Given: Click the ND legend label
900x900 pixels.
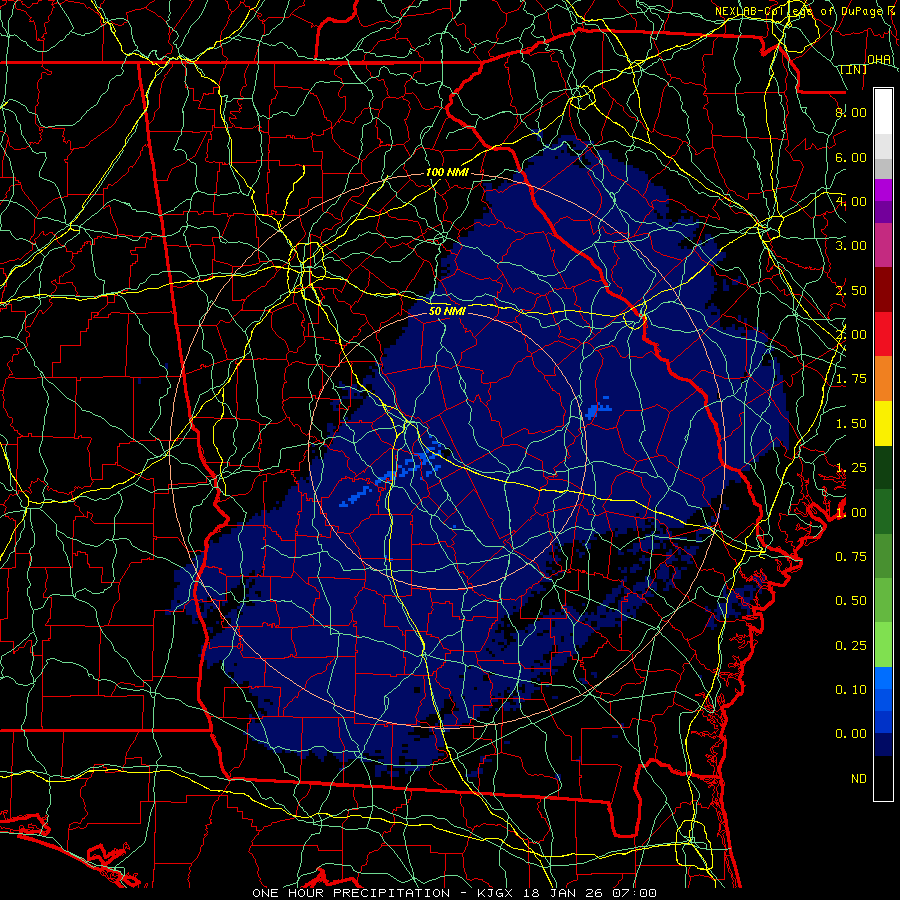Looking at the screenshot, I should tap(859, 779).
